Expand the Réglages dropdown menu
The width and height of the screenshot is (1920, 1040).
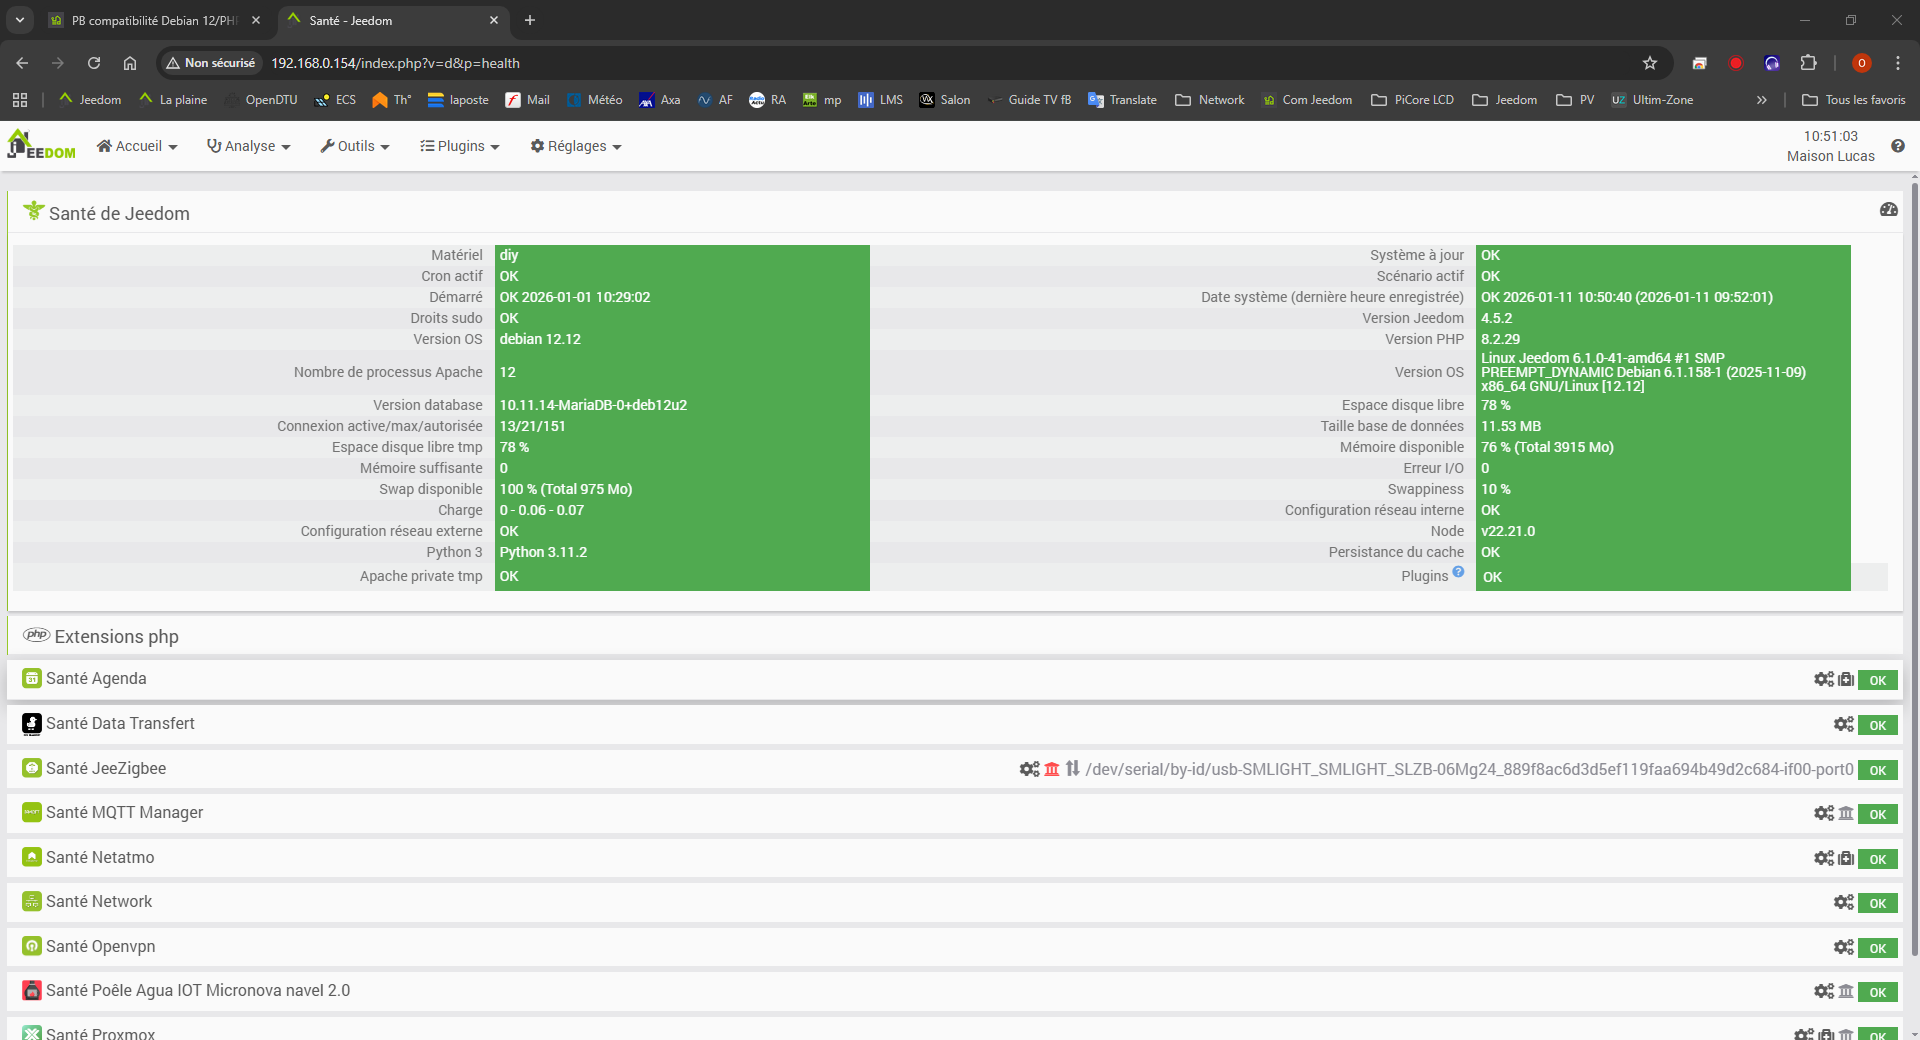576,146
